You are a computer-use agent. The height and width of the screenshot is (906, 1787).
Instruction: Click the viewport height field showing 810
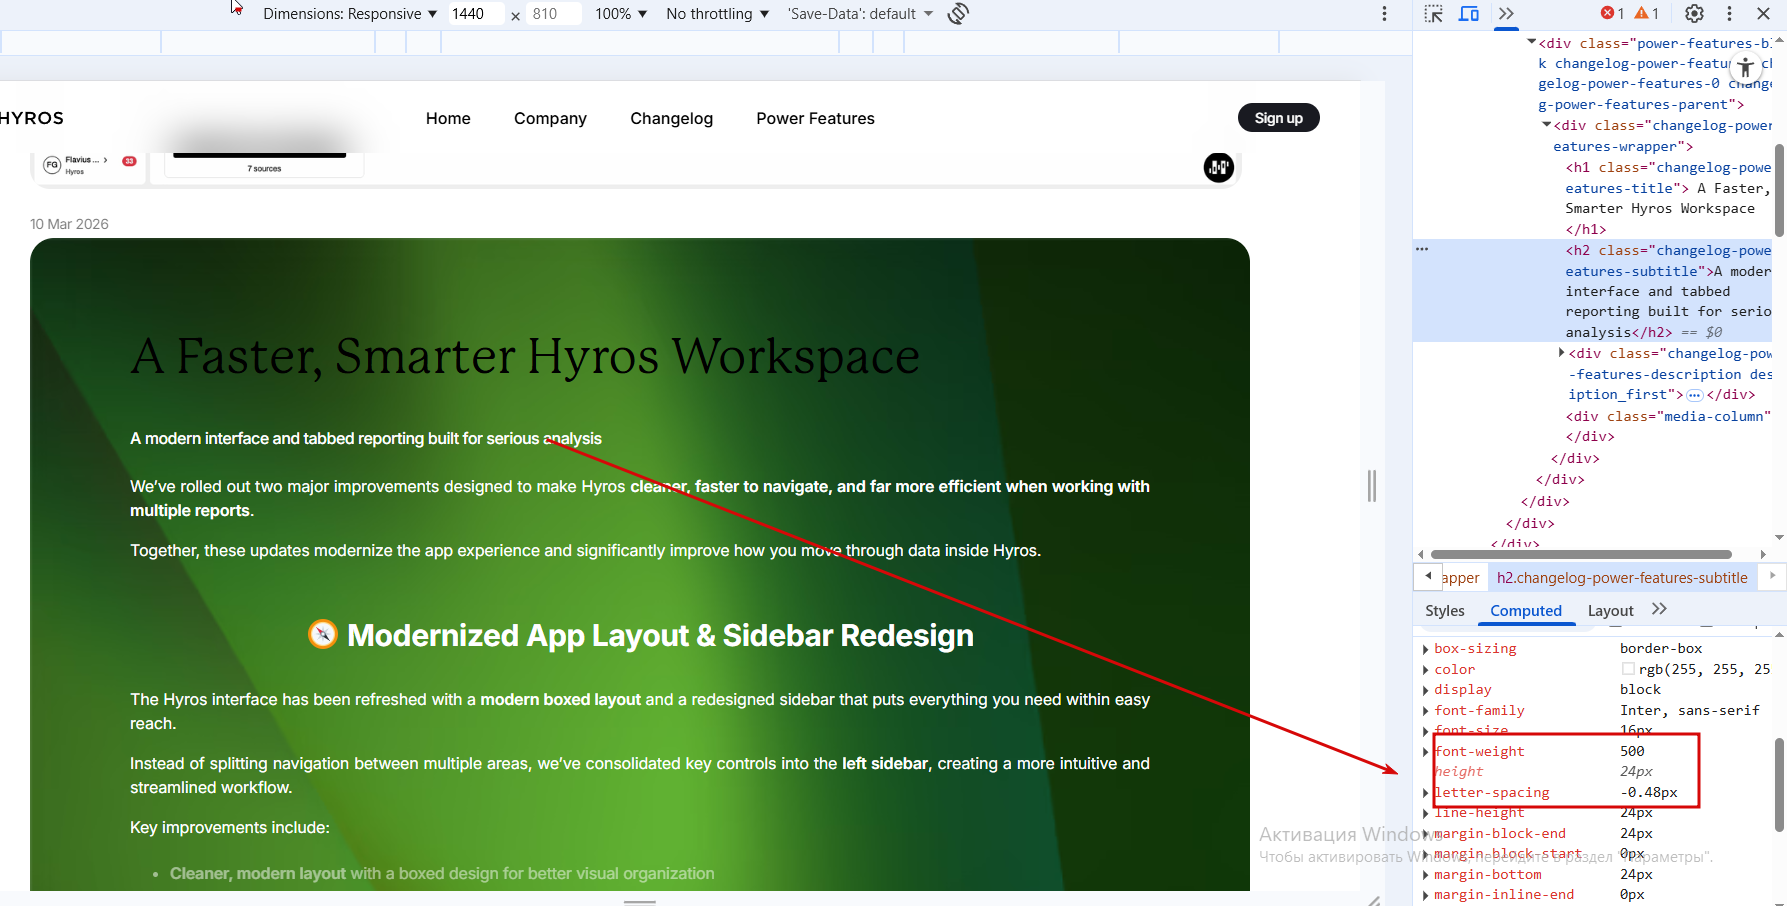click(x=552, y=14)
